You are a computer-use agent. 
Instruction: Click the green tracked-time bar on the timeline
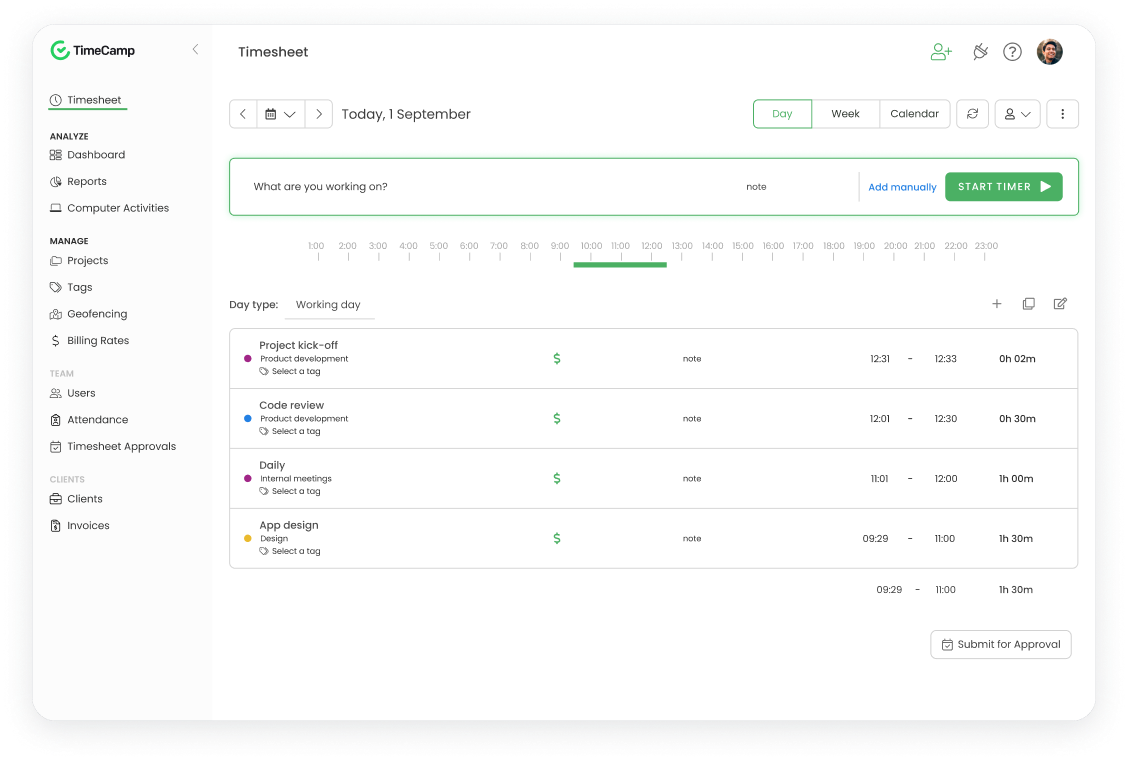[x=619, y=262]
